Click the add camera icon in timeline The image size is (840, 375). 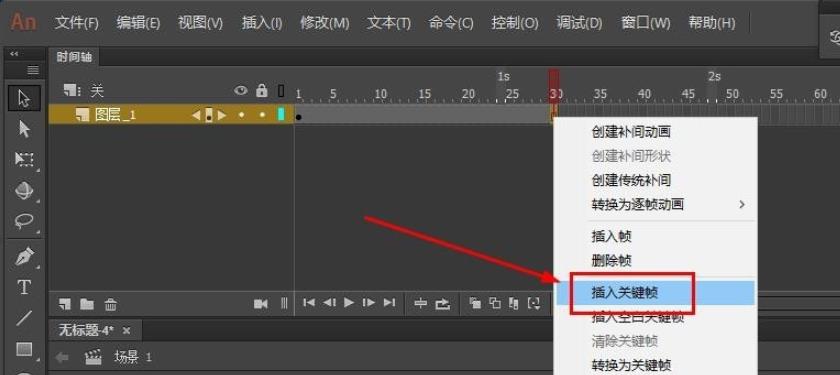click(261, 304)
